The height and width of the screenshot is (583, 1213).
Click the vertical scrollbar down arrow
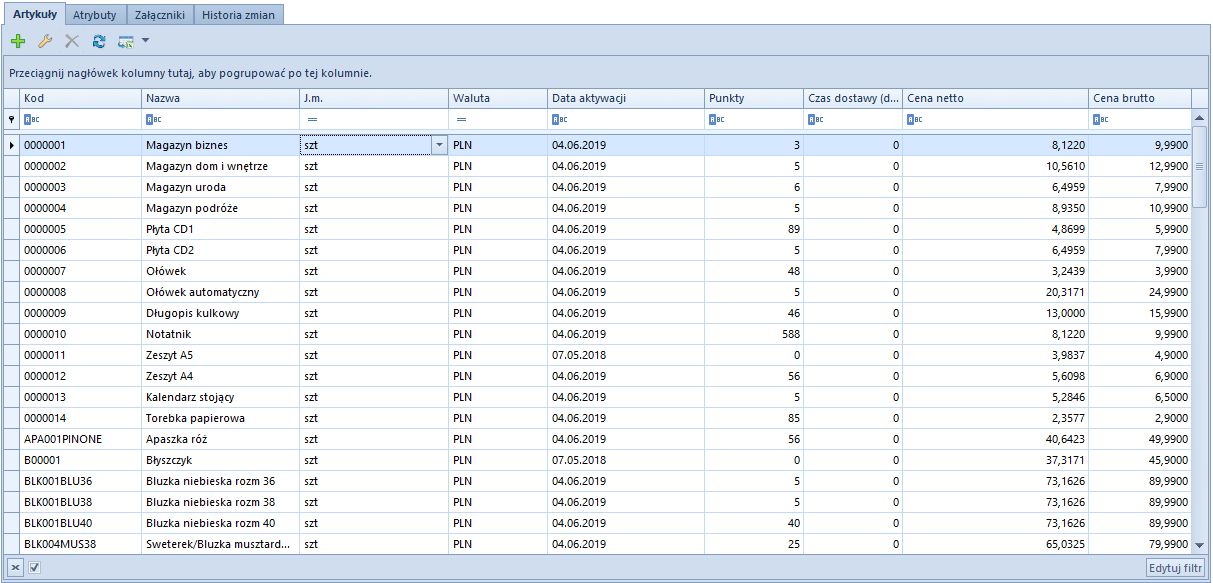coord(1200,544)
